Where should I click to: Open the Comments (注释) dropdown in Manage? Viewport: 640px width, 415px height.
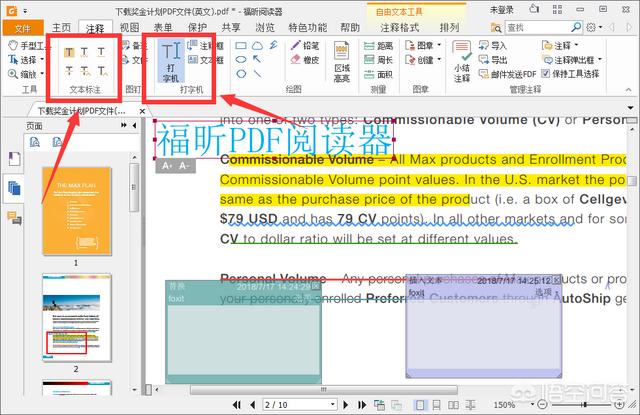pyautogui.click(x=577, y=45)
